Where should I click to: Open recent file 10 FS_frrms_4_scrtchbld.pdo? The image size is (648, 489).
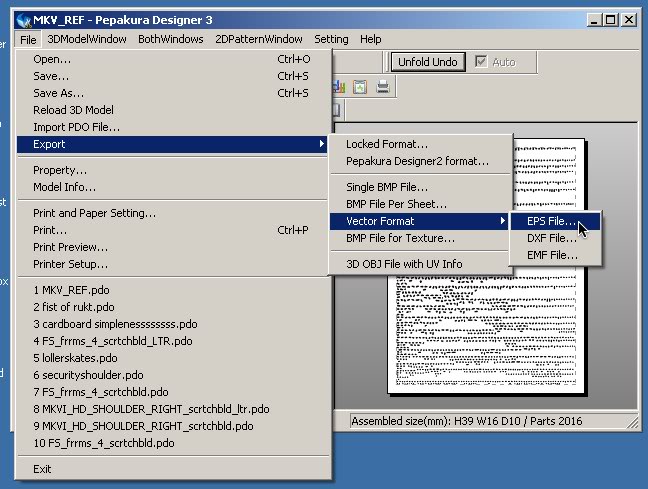(x=172, y=443)
